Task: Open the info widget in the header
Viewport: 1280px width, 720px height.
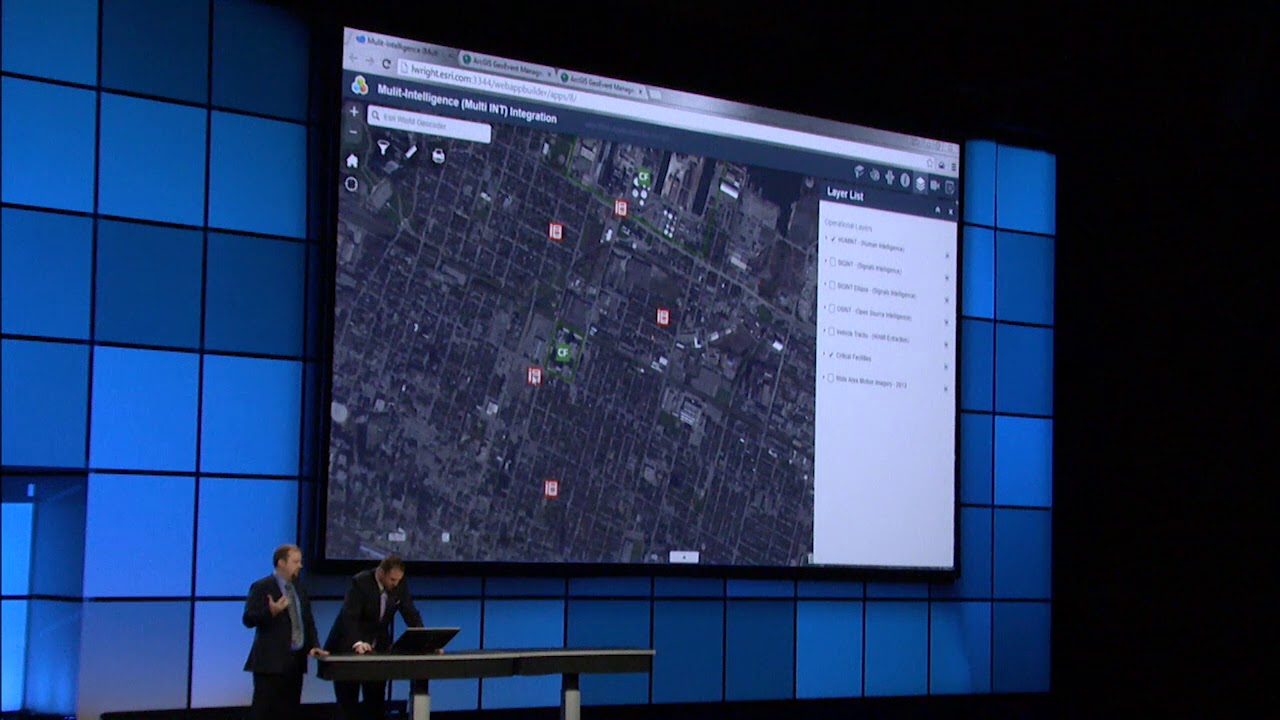Action: tap(905, 181)
